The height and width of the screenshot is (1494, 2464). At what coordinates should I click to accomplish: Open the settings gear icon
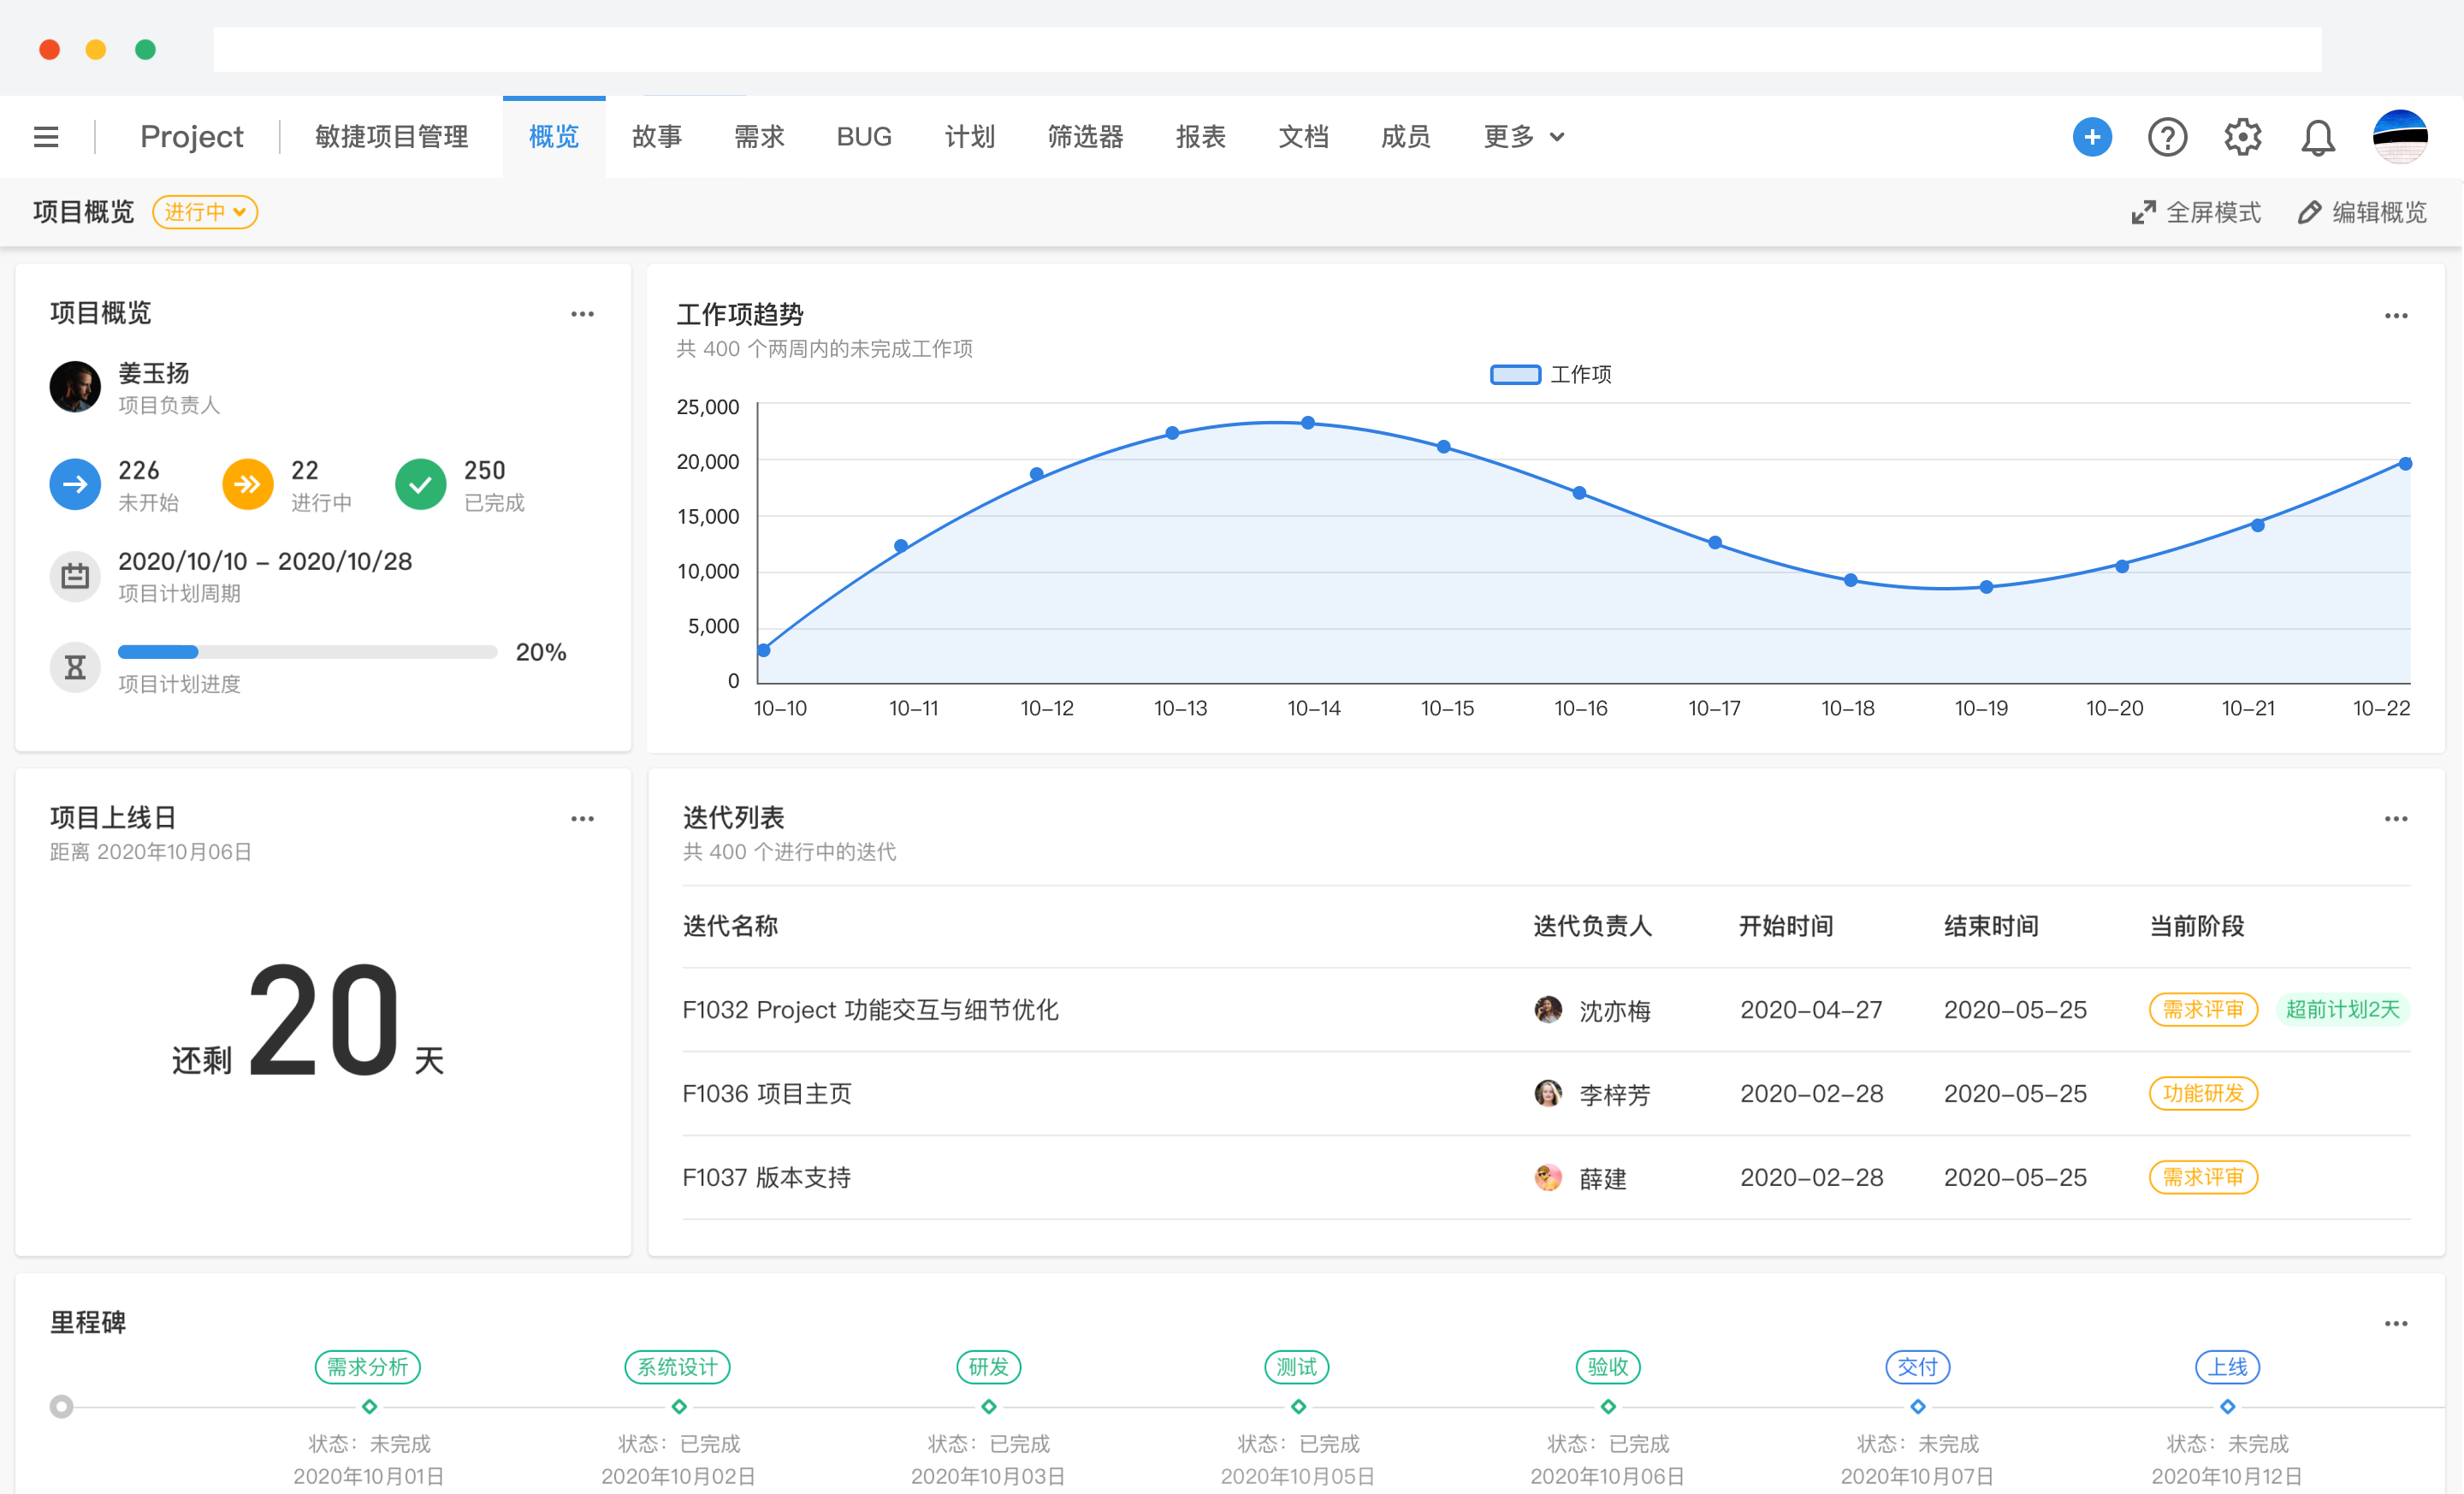pos(2243,137)
